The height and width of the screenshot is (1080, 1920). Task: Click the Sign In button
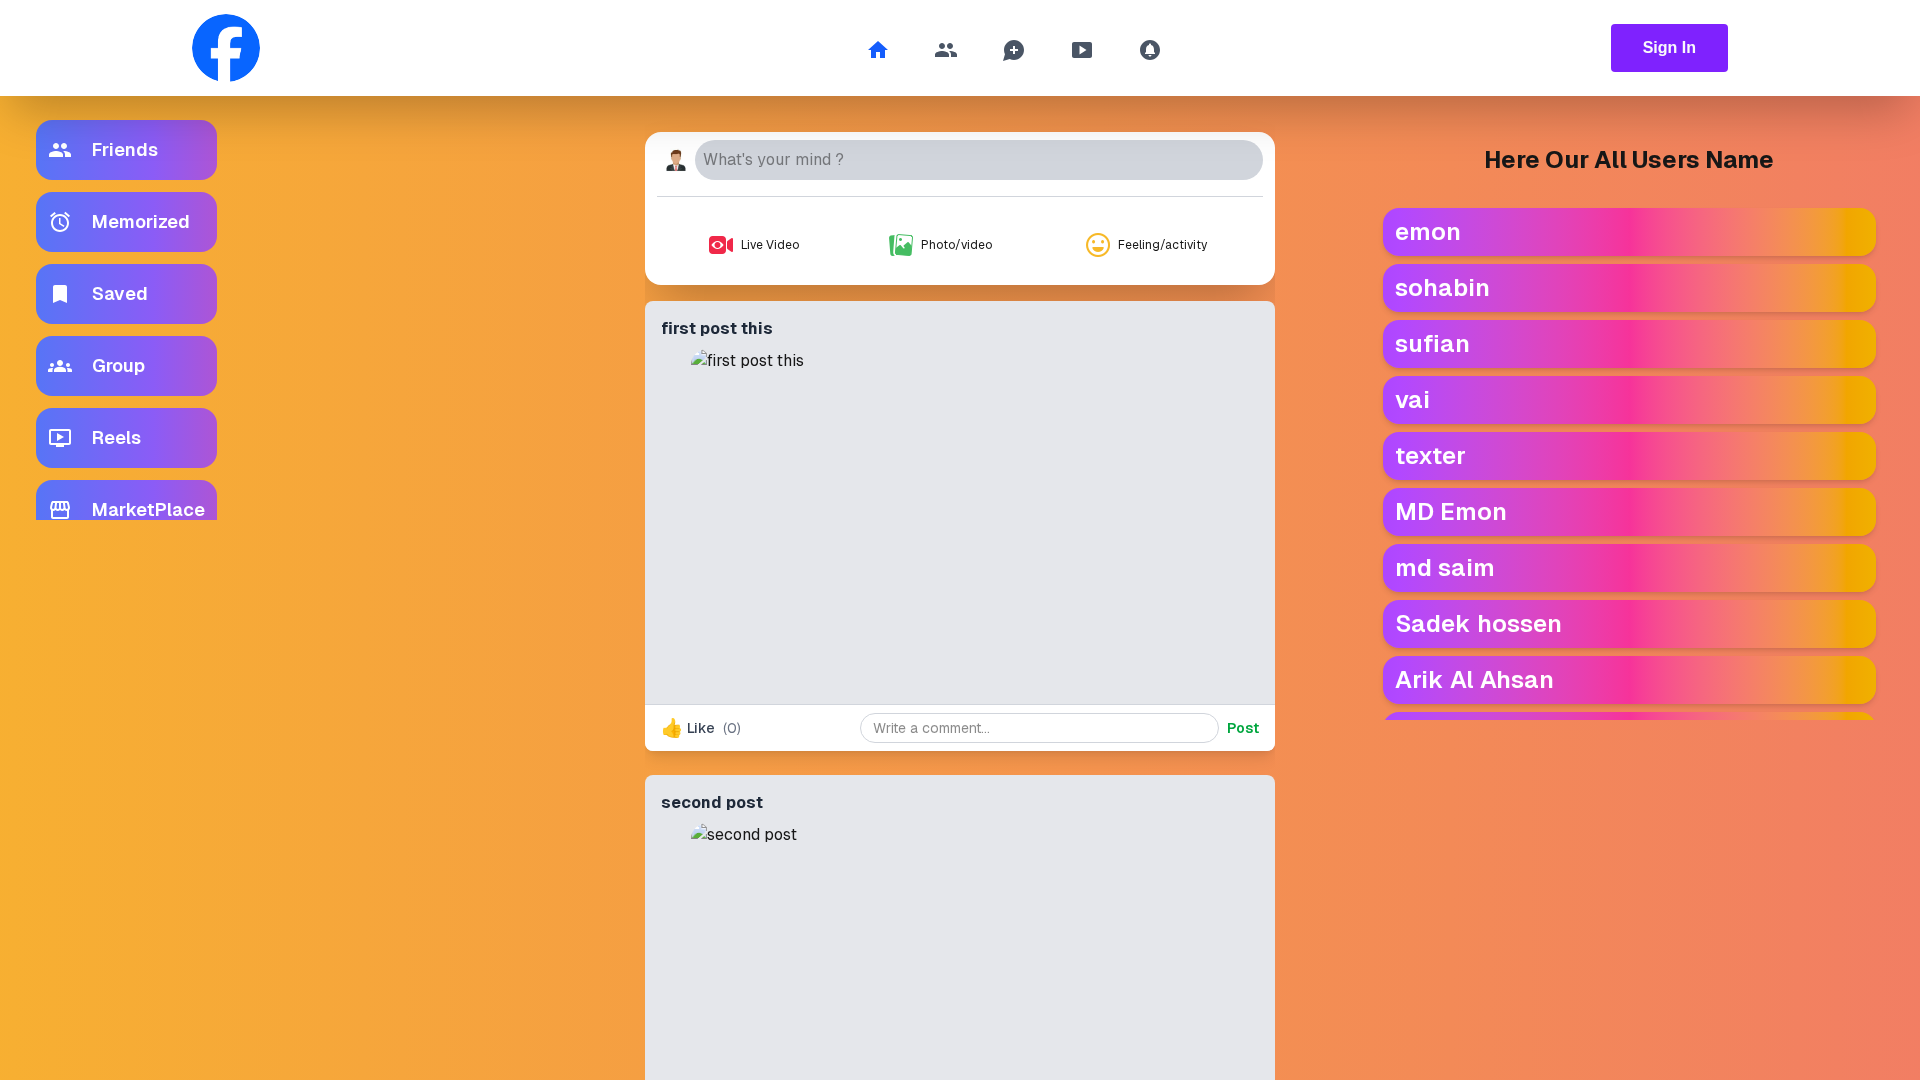click(x=1669, y=48)
